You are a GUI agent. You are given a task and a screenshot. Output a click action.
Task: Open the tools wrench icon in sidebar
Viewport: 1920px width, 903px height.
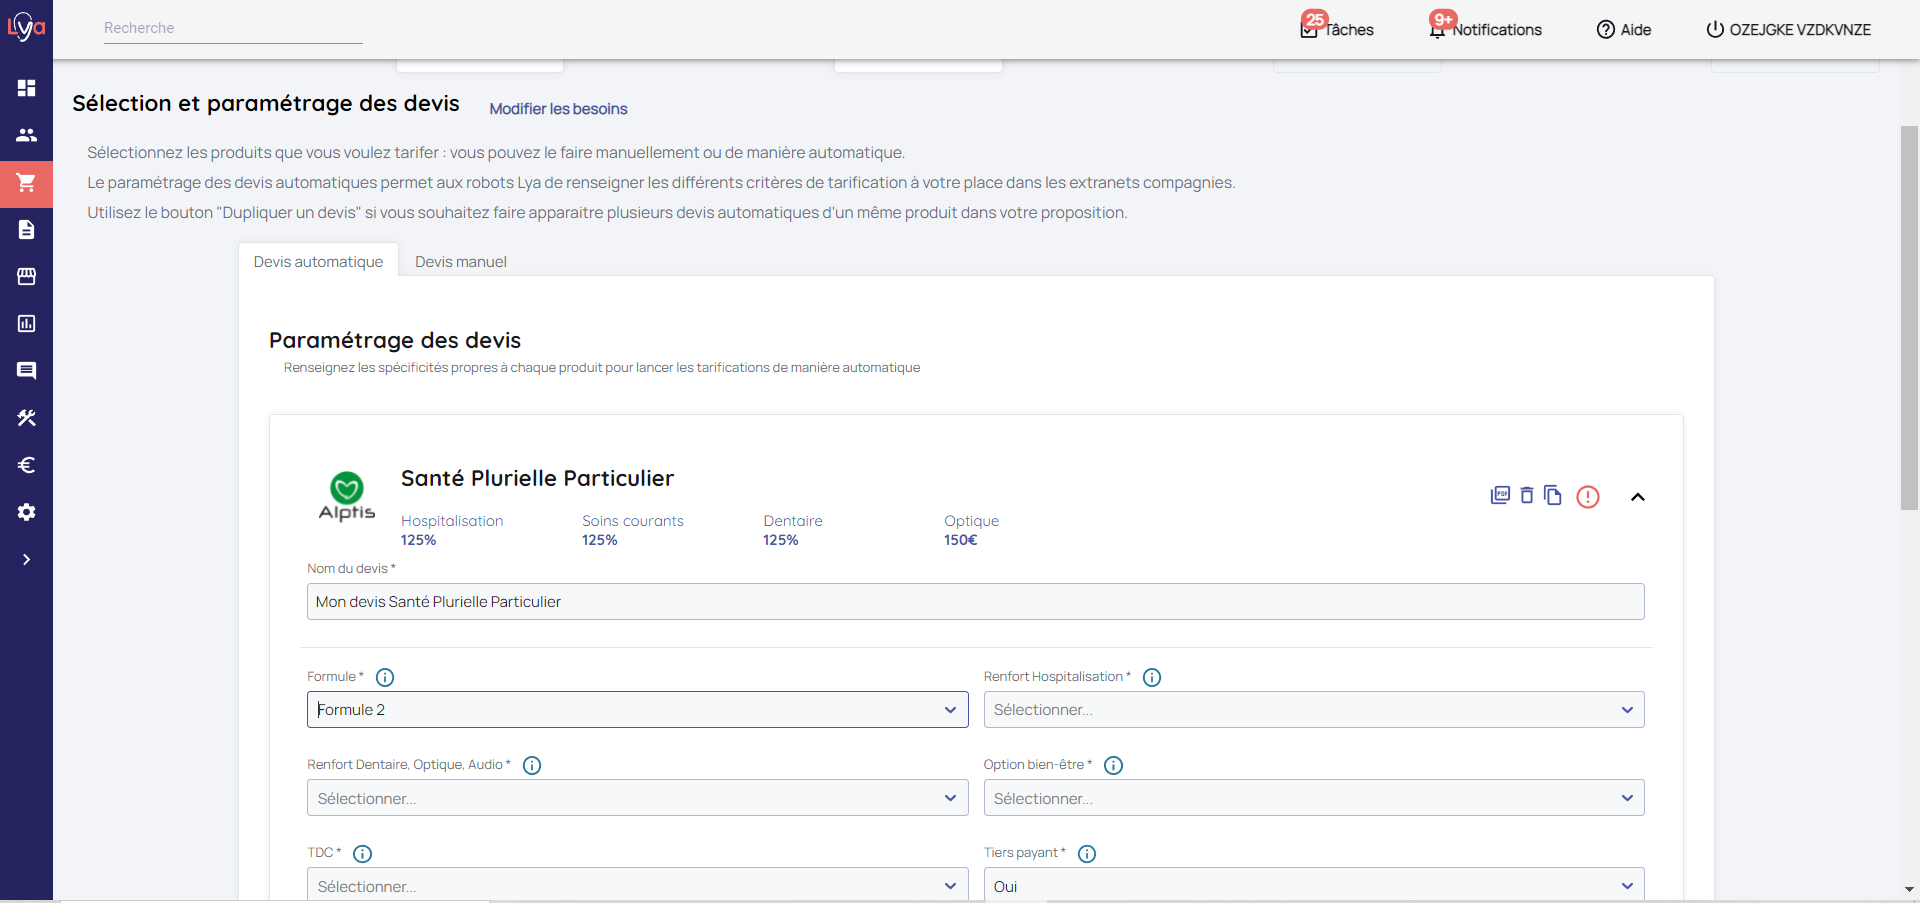point(26,418)
